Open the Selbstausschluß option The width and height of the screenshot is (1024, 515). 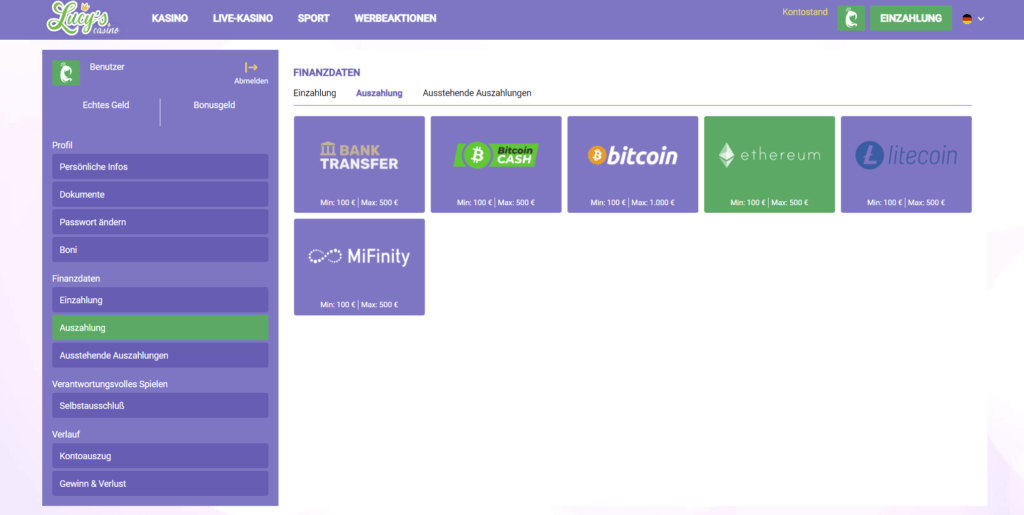(160, 405)
